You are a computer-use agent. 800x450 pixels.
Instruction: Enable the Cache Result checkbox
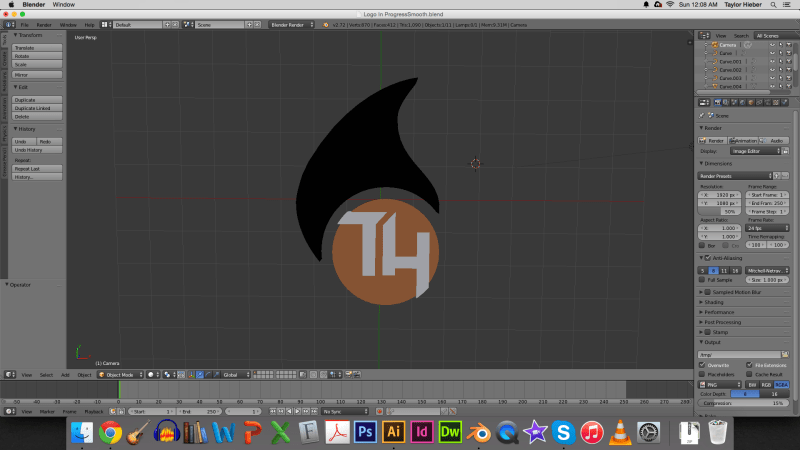click(x=749, y=374)
